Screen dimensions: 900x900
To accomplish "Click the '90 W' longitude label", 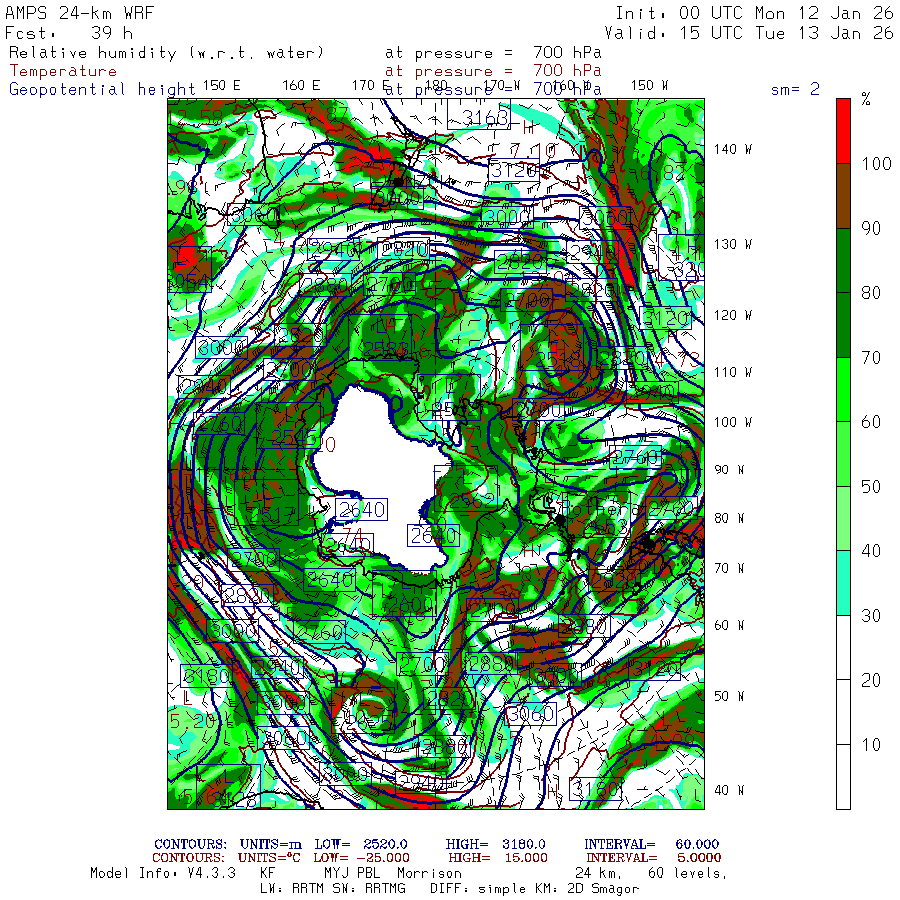I will [729, 470].
